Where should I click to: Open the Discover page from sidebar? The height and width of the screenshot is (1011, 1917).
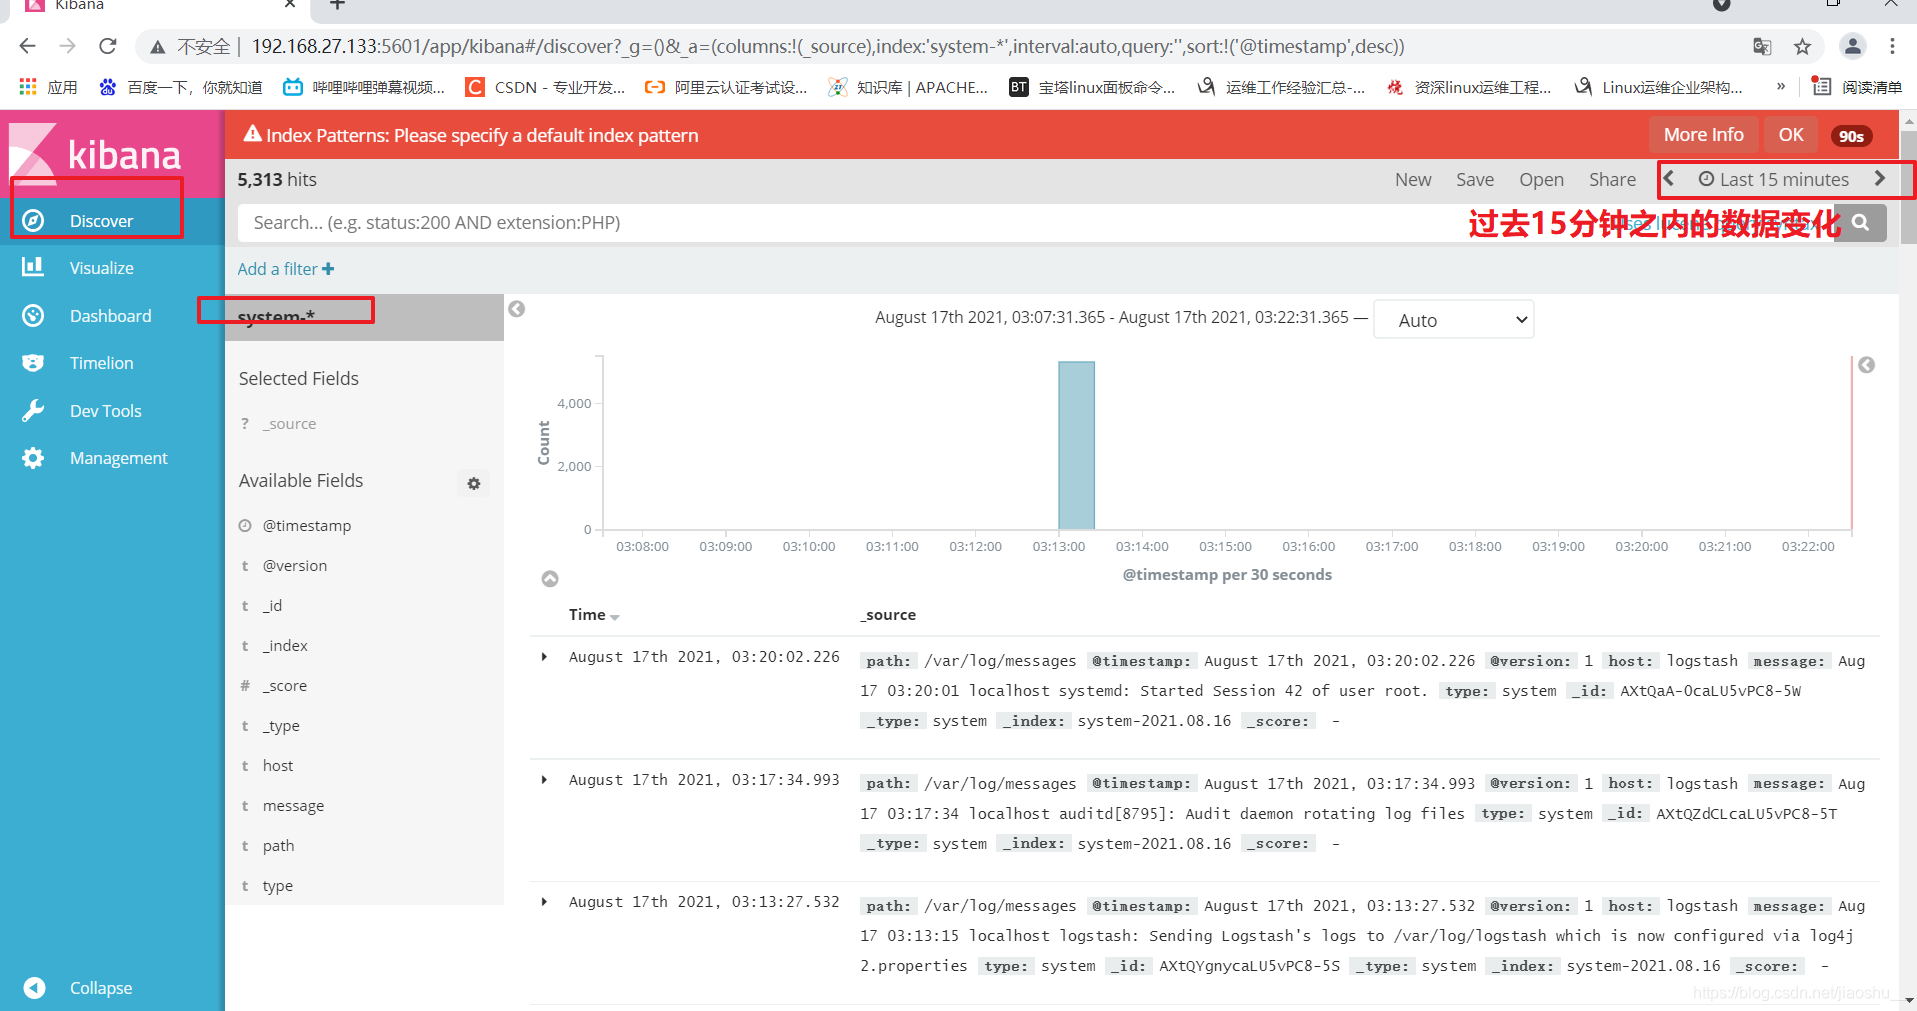point(100,221)
